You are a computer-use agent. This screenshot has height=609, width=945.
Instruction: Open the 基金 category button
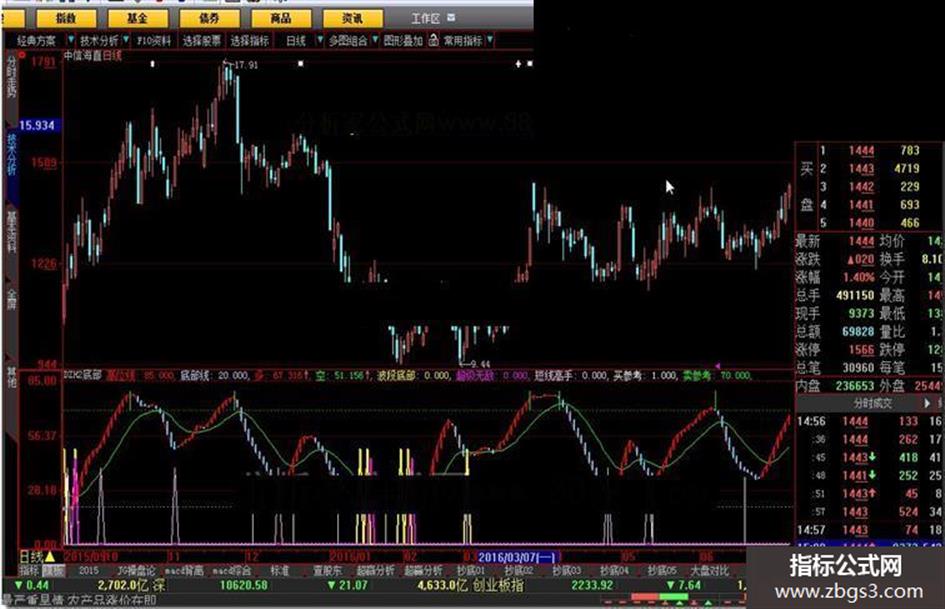(x=137, y=19)
